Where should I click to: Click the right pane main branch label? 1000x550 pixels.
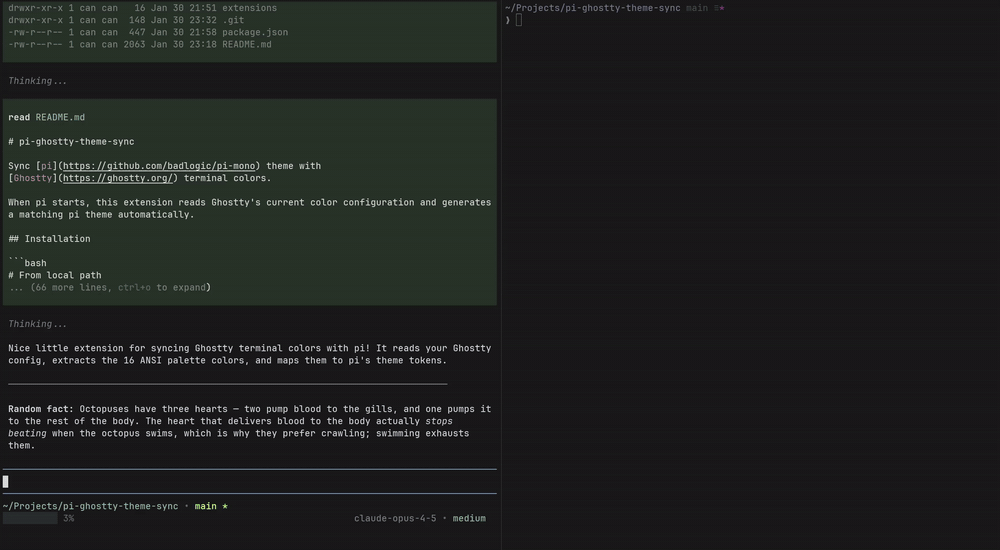[697, 8]
